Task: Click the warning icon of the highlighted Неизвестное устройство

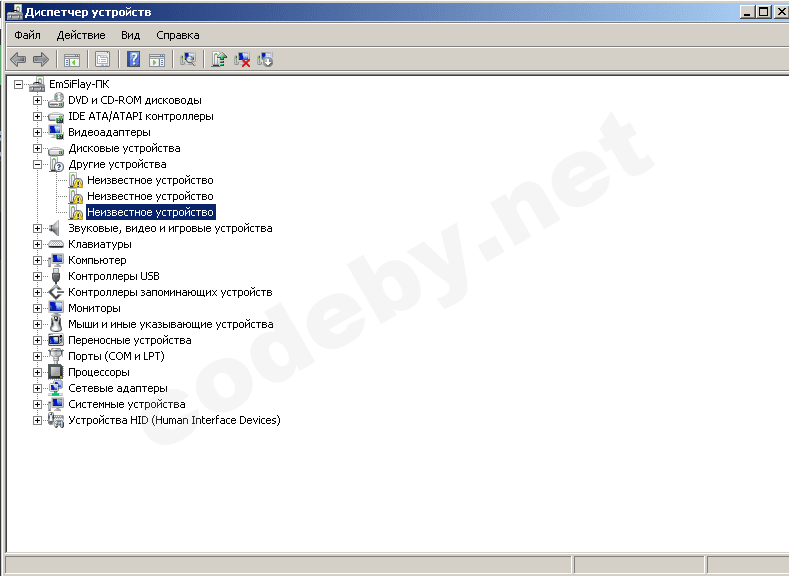Action: click(75, 212)
